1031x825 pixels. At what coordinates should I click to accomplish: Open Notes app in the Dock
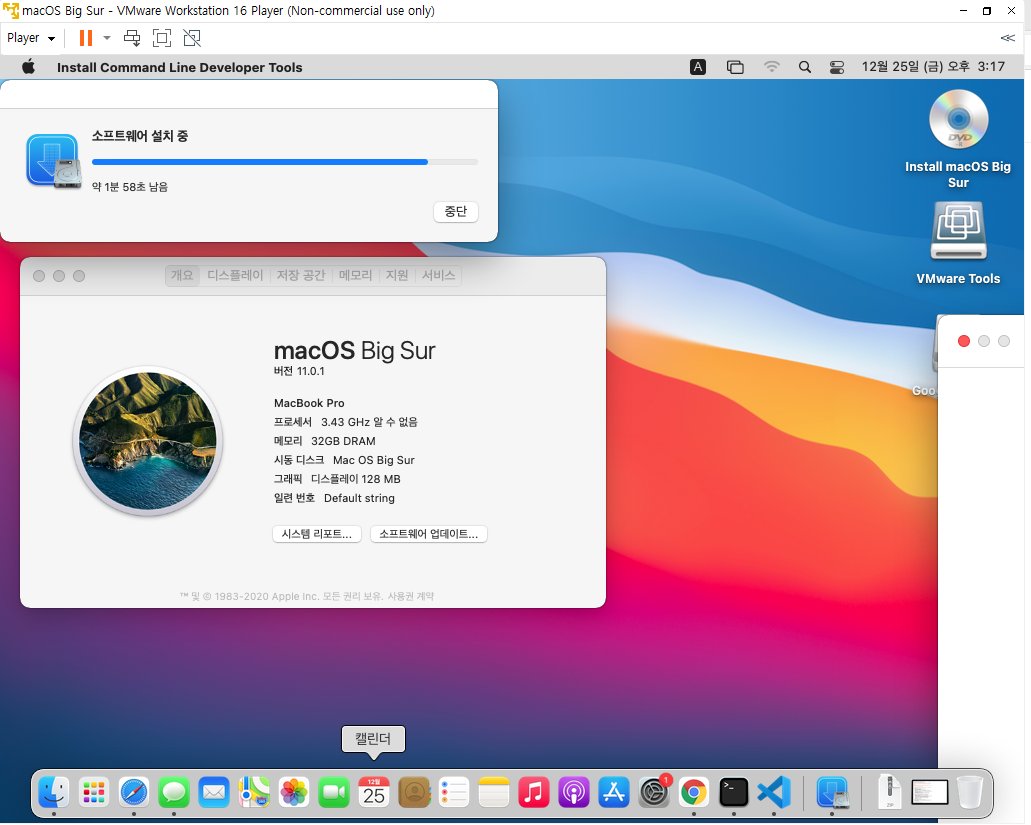pyautogui.click(x=494, y=792)
